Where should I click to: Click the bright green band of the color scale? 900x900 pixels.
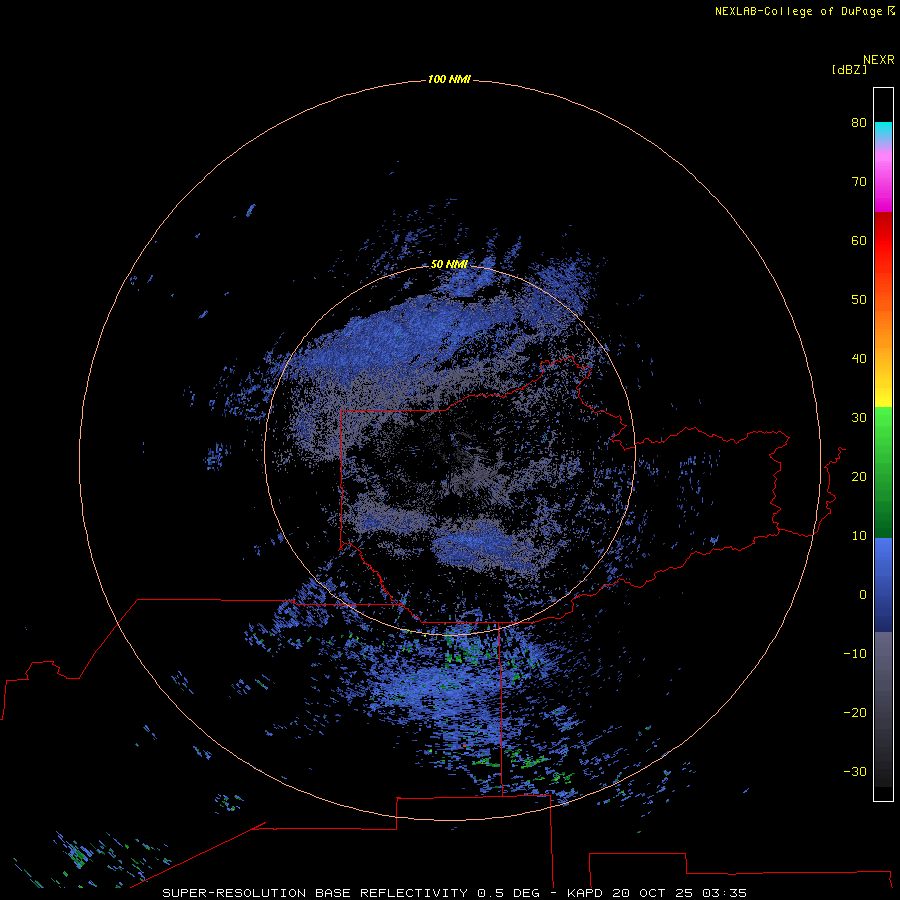click(x=883, y=422)
